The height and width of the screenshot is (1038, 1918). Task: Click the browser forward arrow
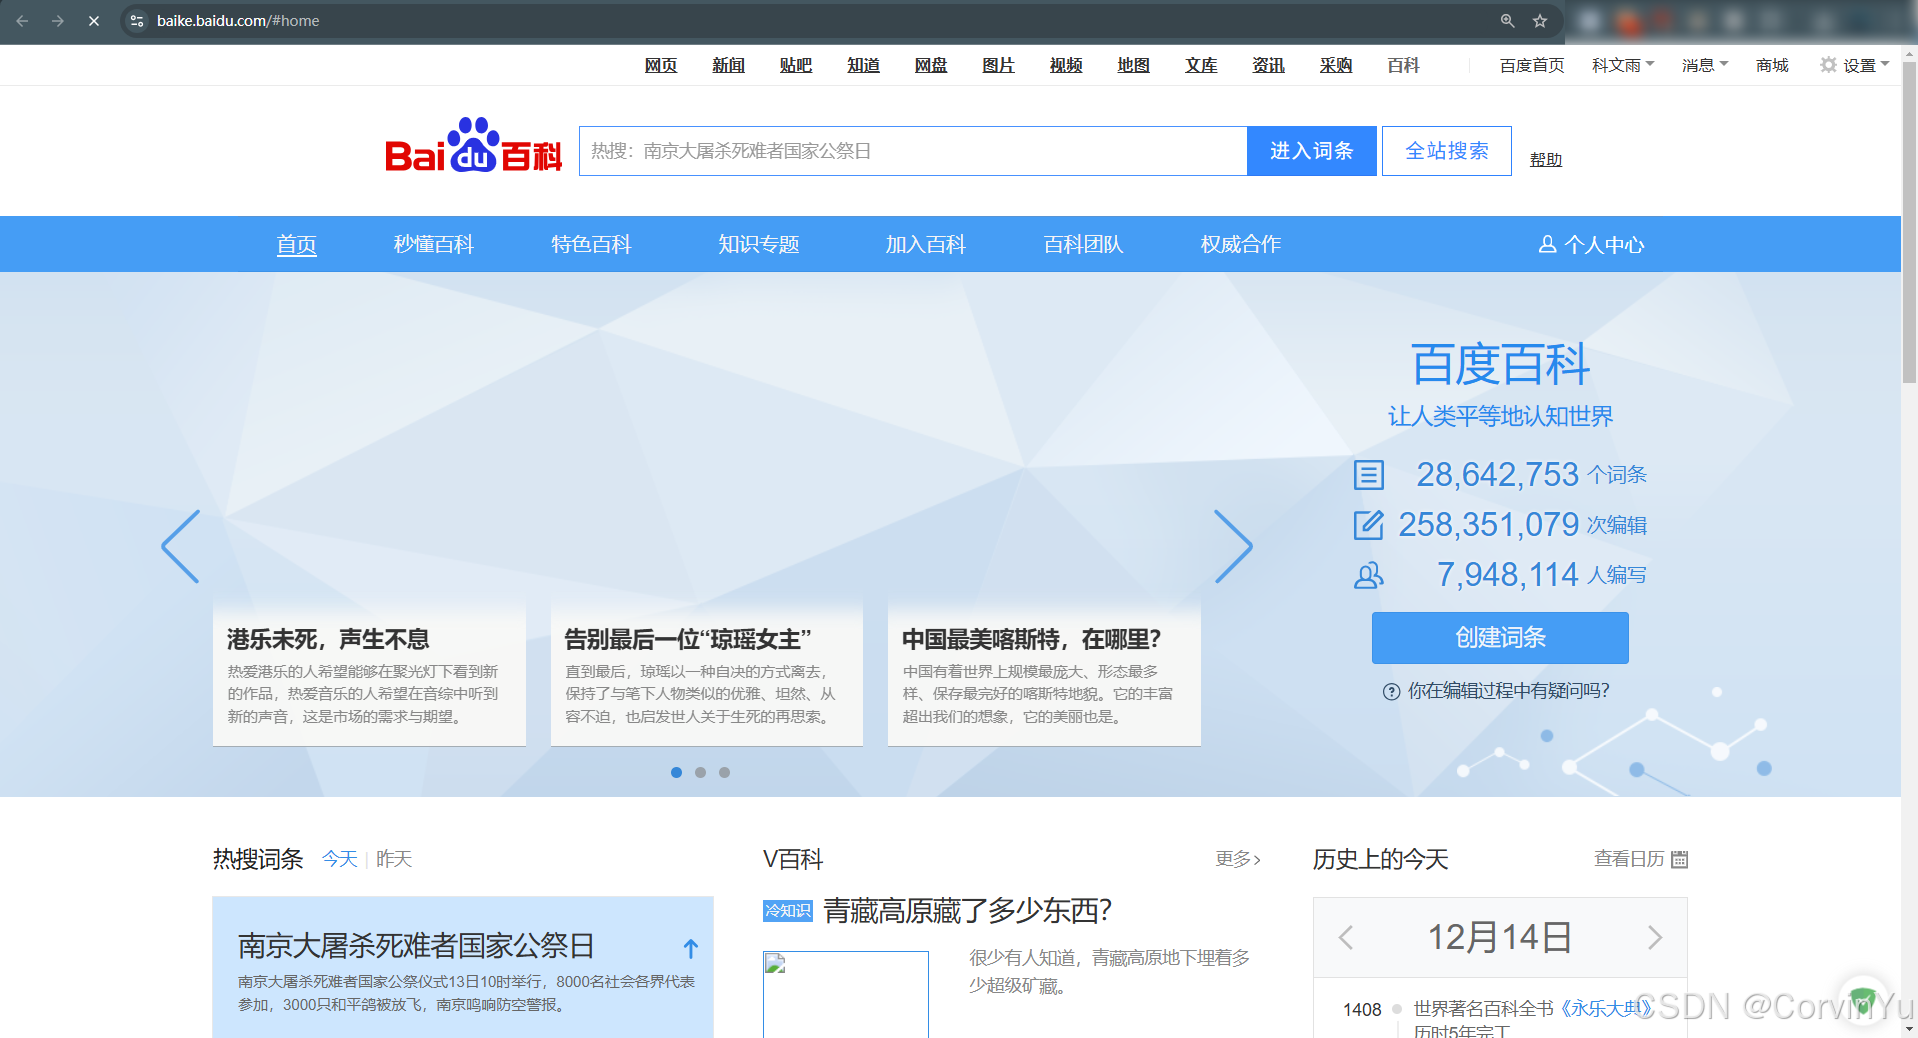[58, 20]
